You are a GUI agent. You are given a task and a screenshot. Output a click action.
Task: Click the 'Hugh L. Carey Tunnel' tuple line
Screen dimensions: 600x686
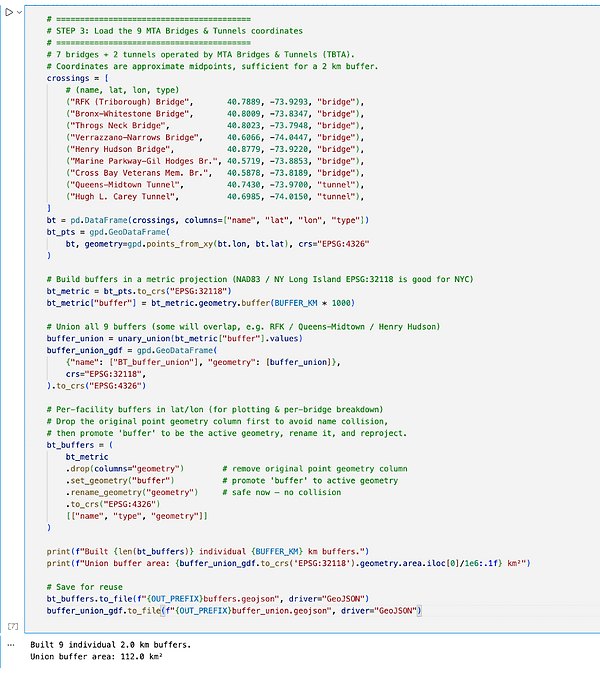[x=215, y=196]
